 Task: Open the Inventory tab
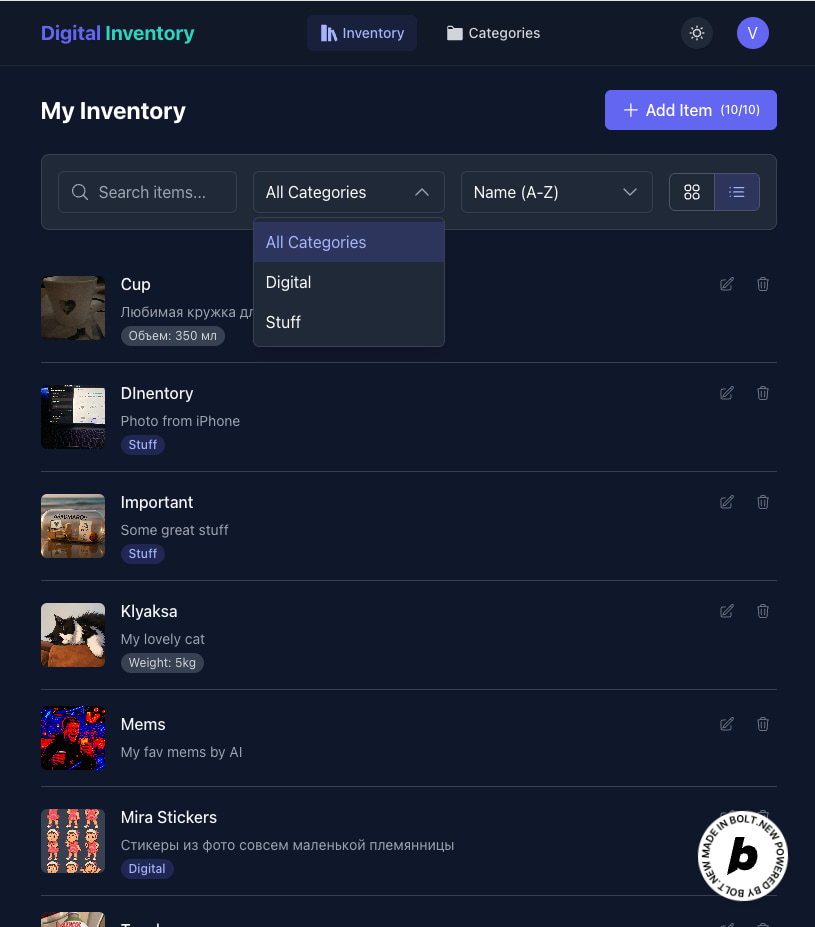(362, 33)
